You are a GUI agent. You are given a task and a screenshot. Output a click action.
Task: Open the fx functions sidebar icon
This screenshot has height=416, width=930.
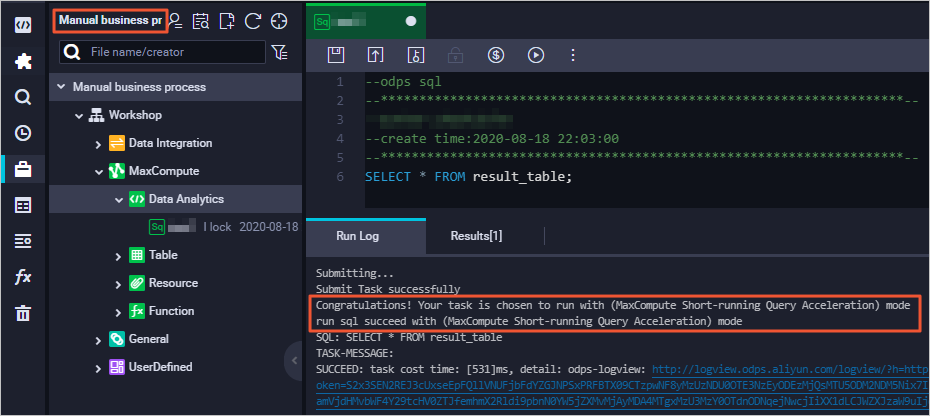(23, 277)
